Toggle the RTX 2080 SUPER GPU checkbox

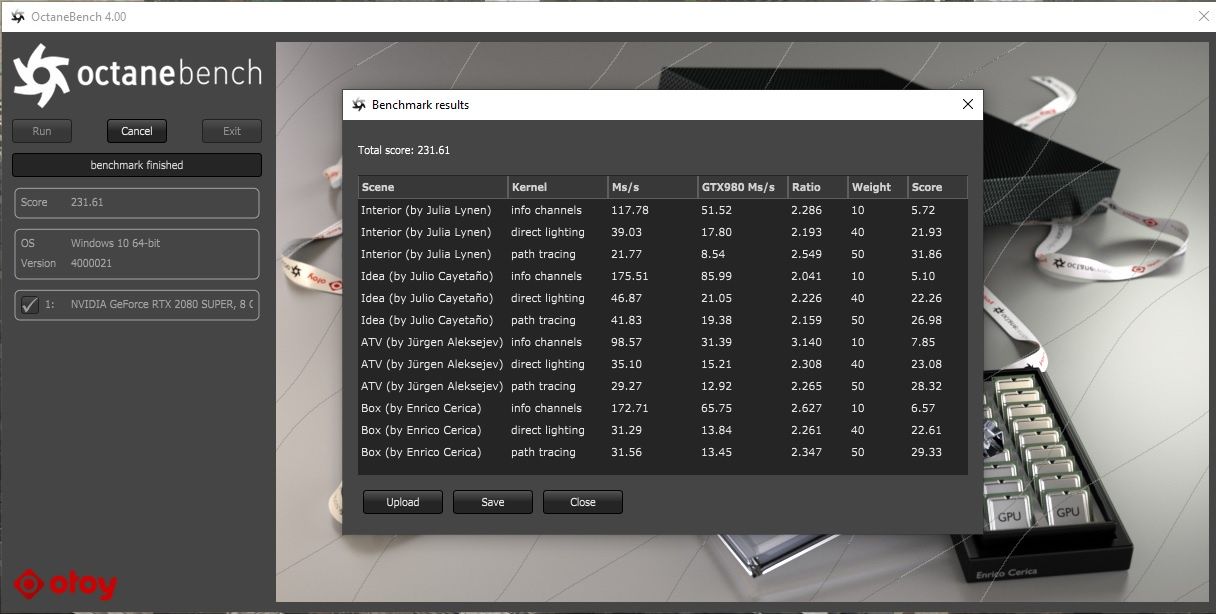30,305
